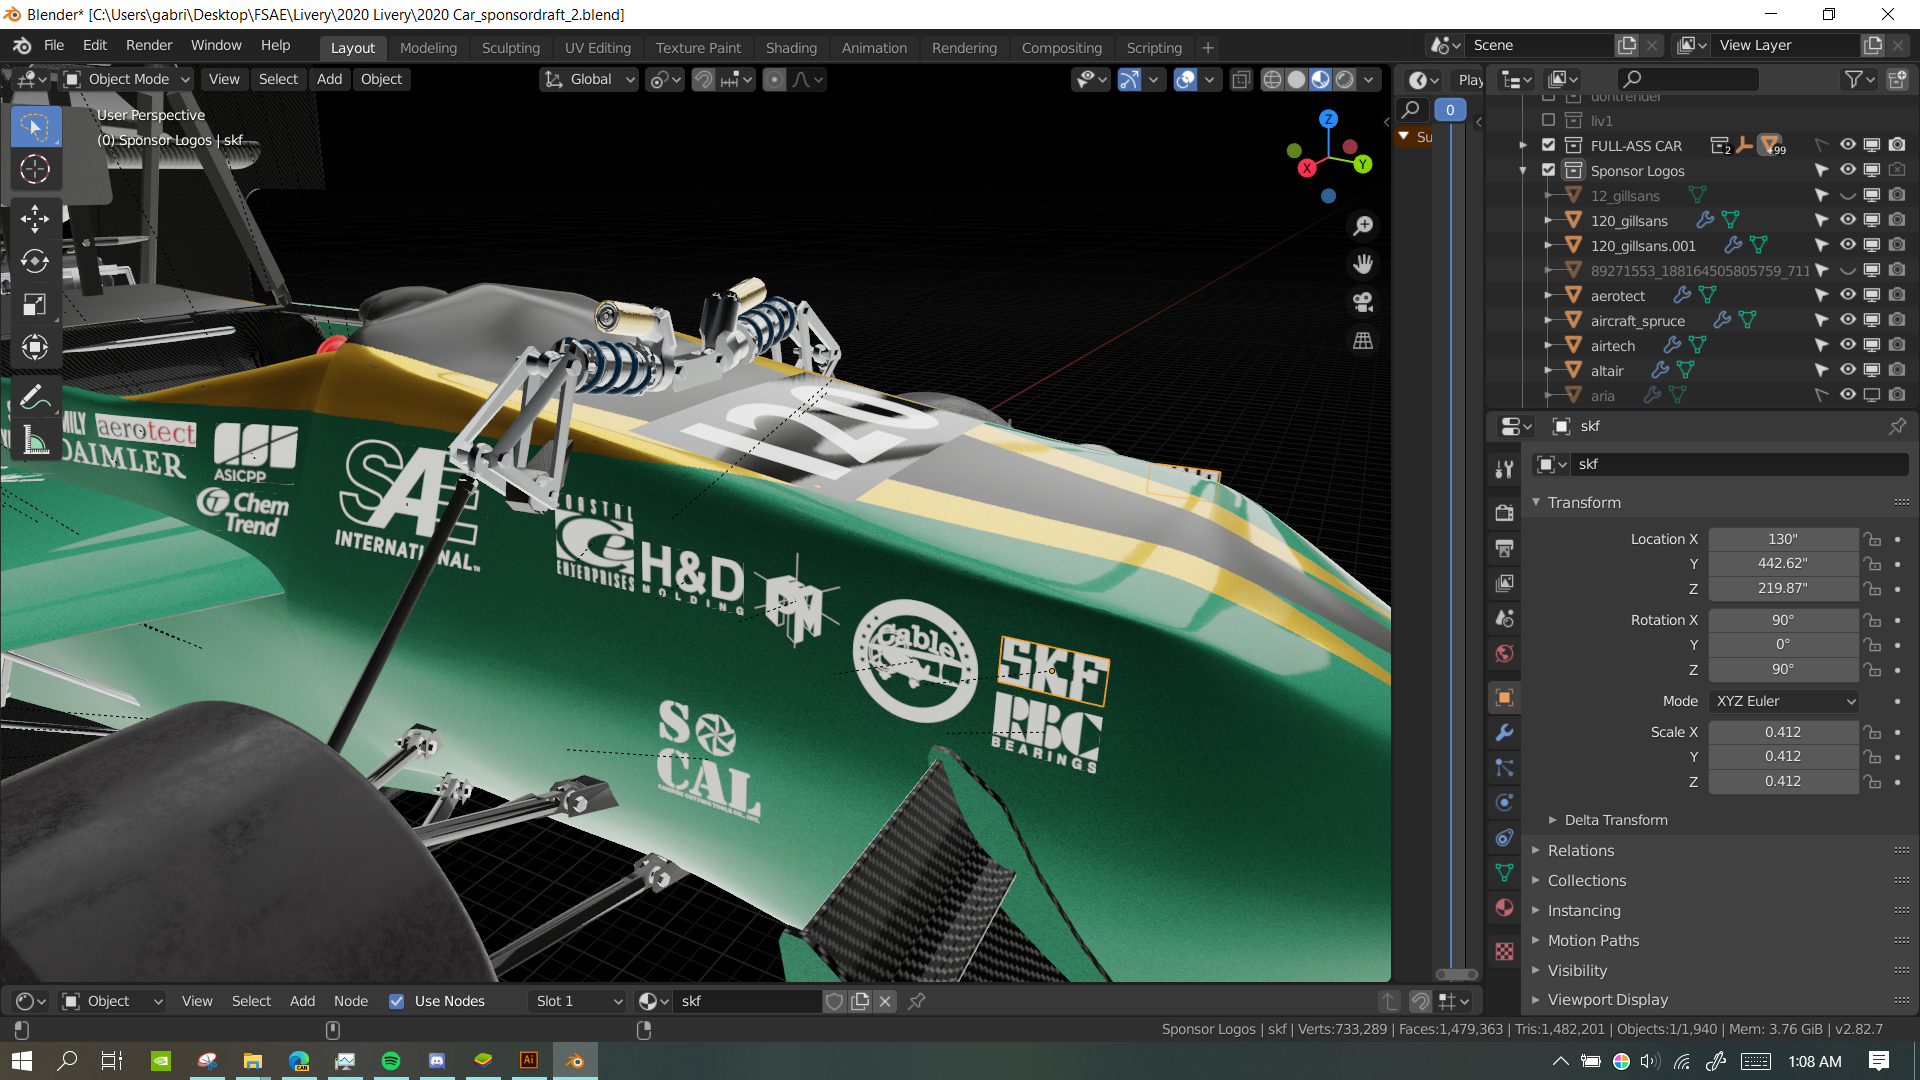Expand the Delta Transform section

pyautogui.click(x=1615, y=820)
